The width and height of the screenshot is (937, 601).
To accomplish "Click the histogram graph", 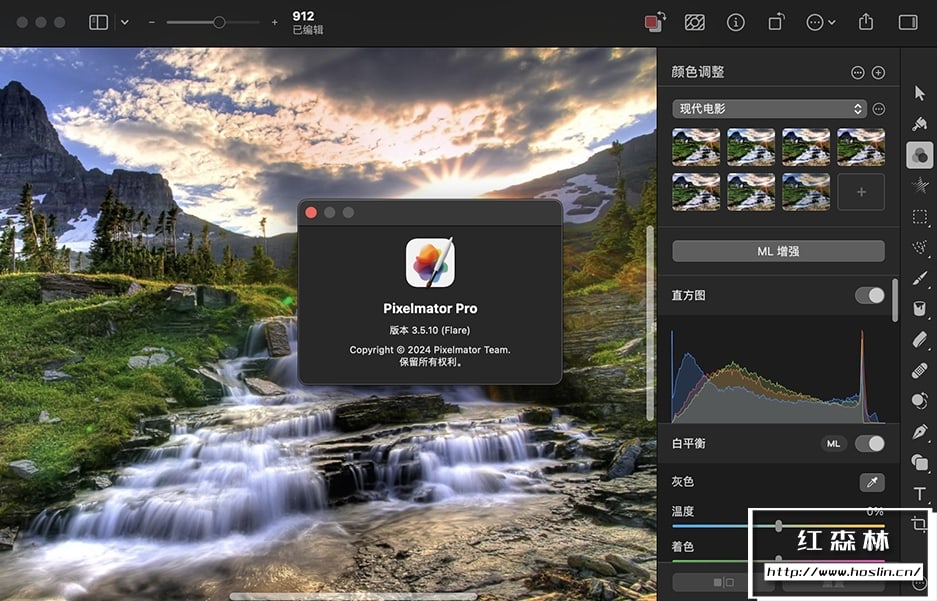I will 778,375.
